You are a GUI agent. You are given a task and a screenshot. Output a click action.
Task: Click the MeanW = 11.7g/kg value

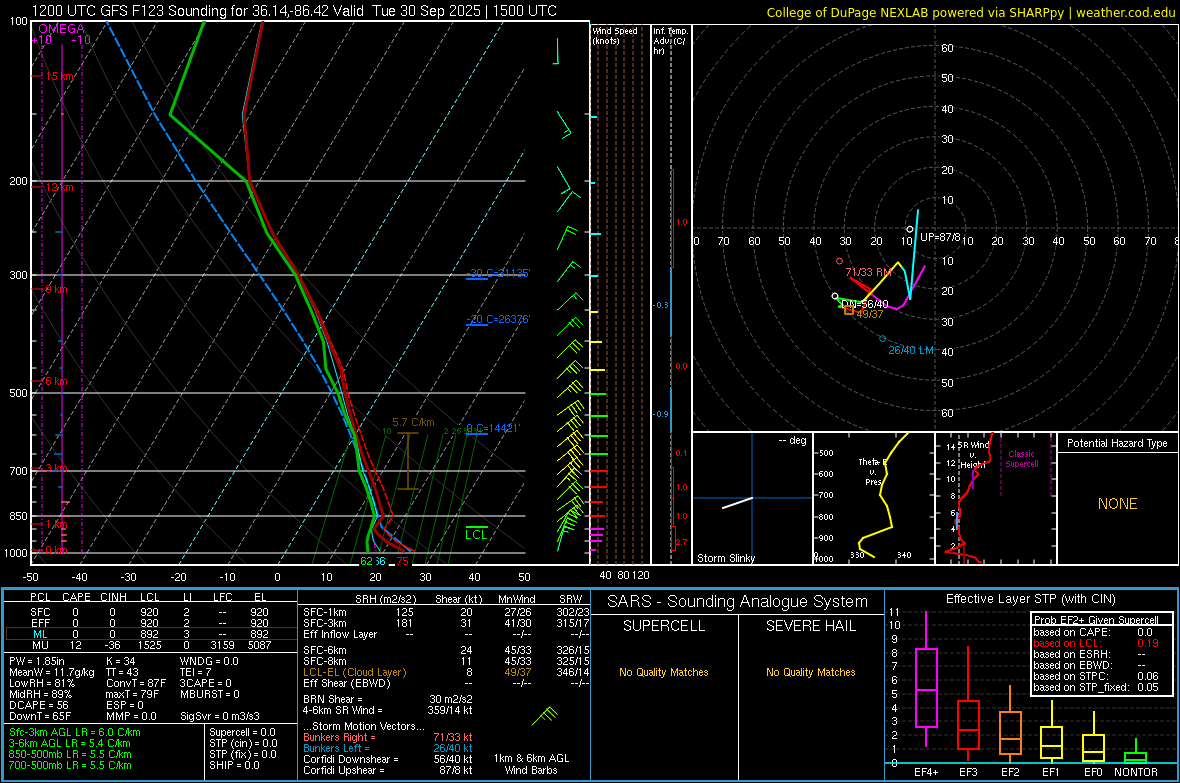tap(52, 672)
